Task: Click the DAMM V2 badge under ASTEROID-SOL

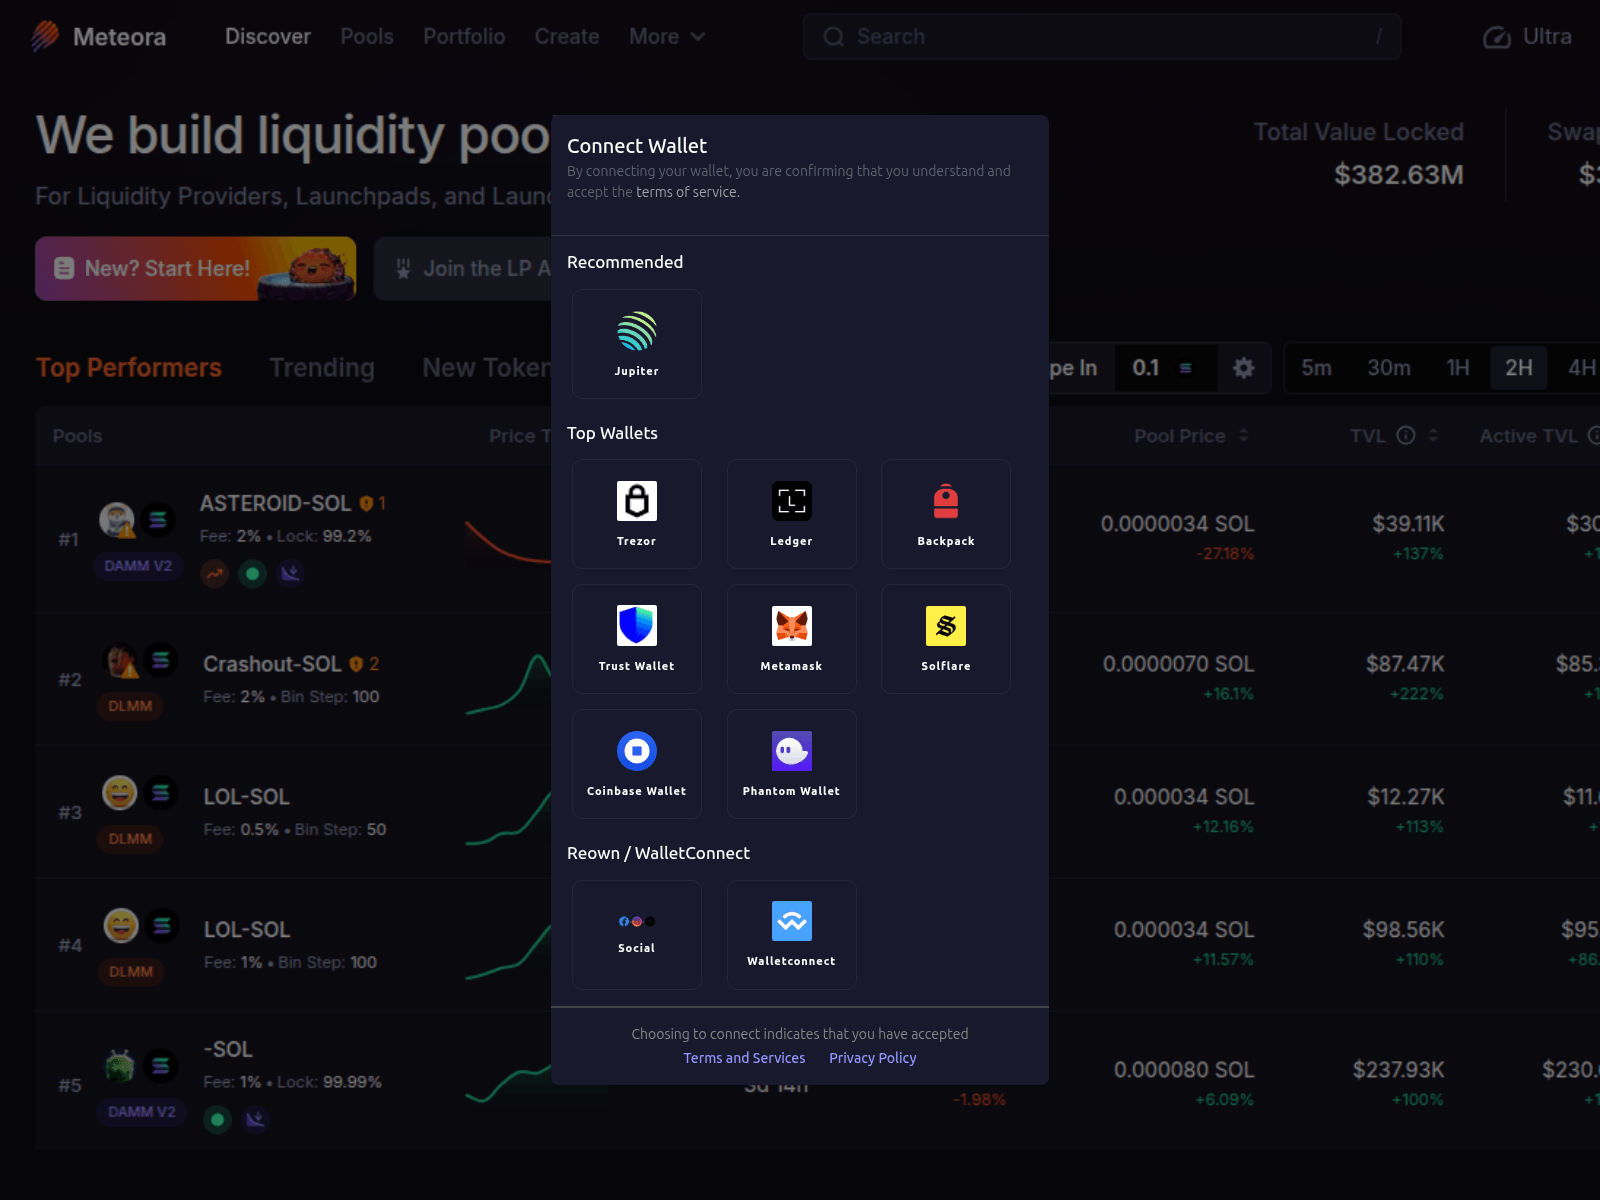Action: [x=138, y=566]
